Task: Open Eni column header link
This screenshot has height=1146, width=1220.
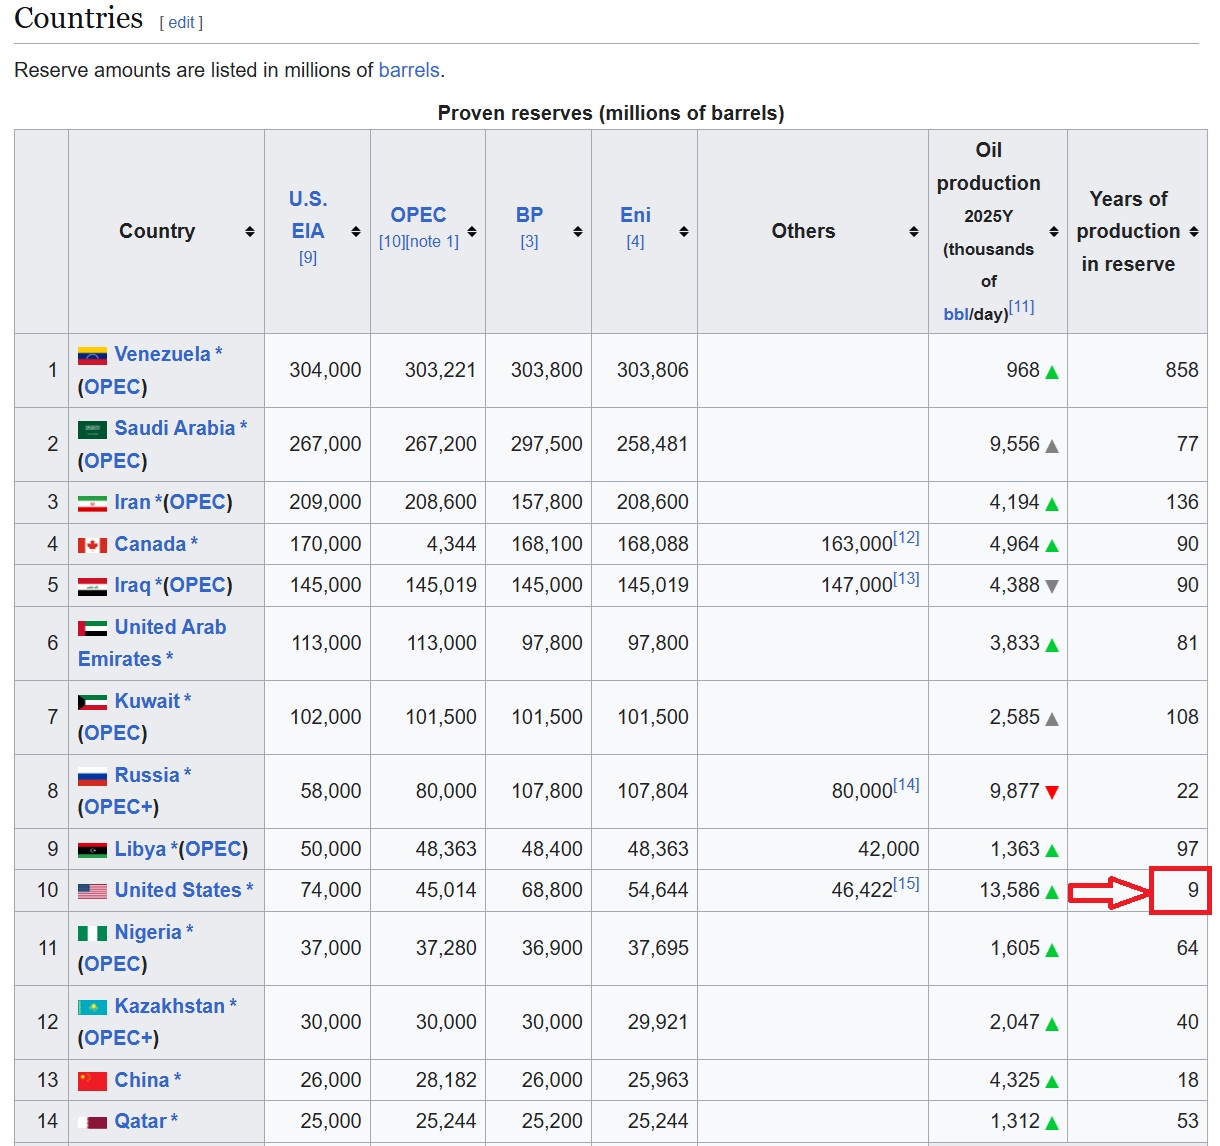Action: coord(635,215)
